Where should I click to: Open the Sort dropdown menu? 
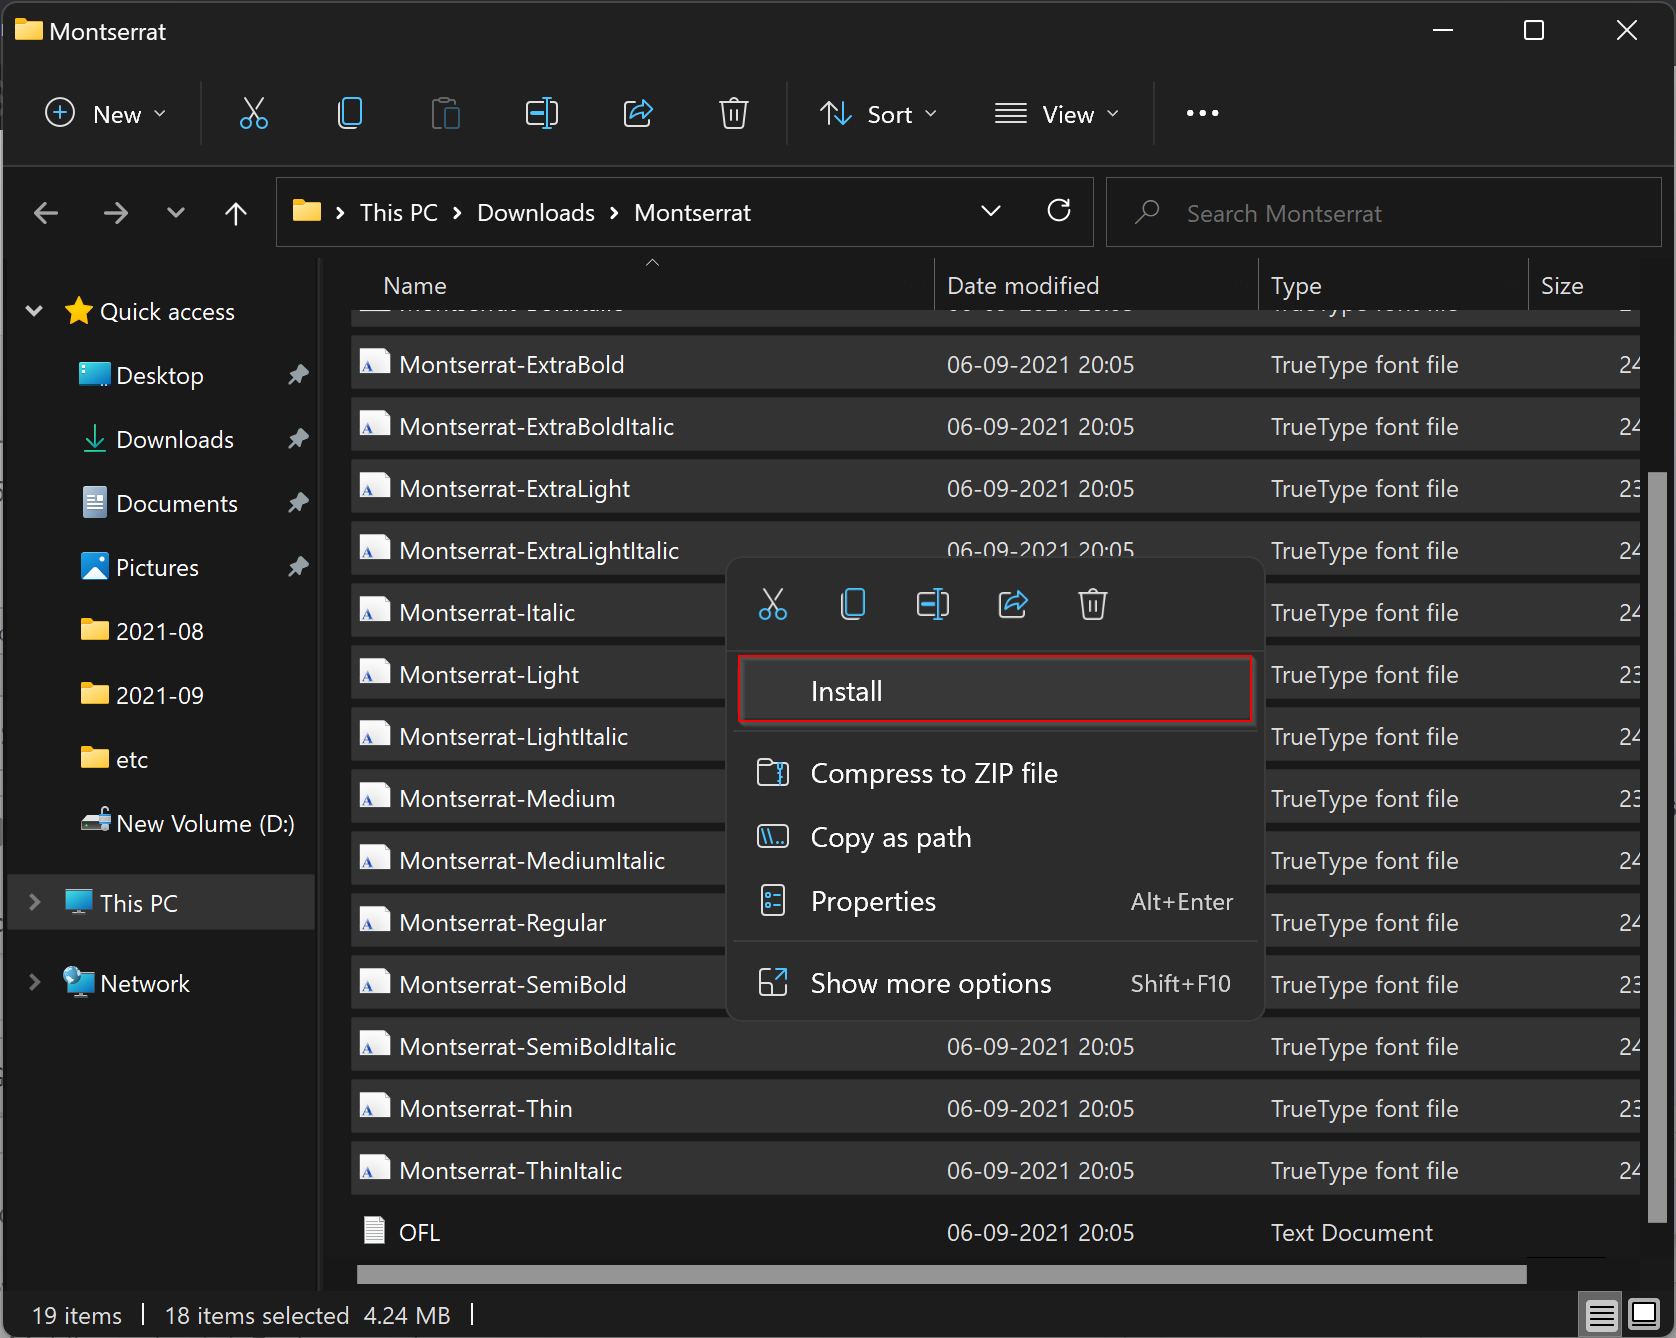coord(879,114)
